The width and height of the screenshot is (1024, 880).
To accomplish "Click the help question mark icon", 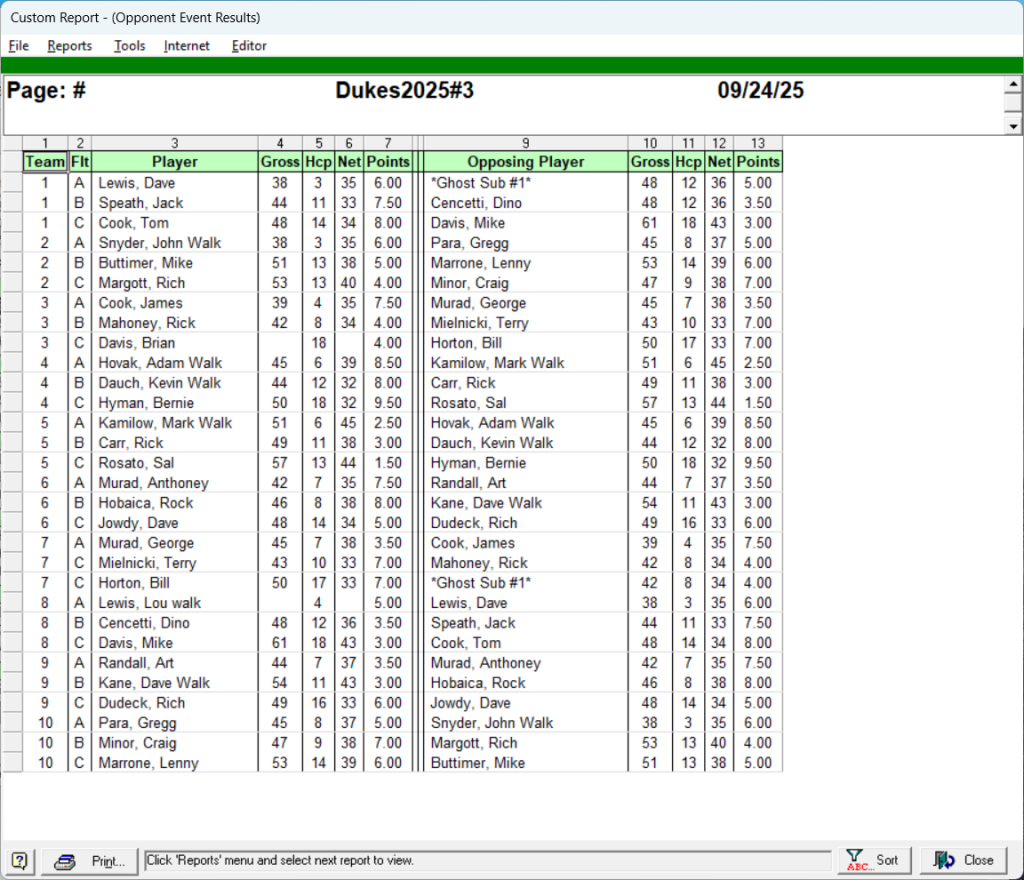I will coord(21,860).
